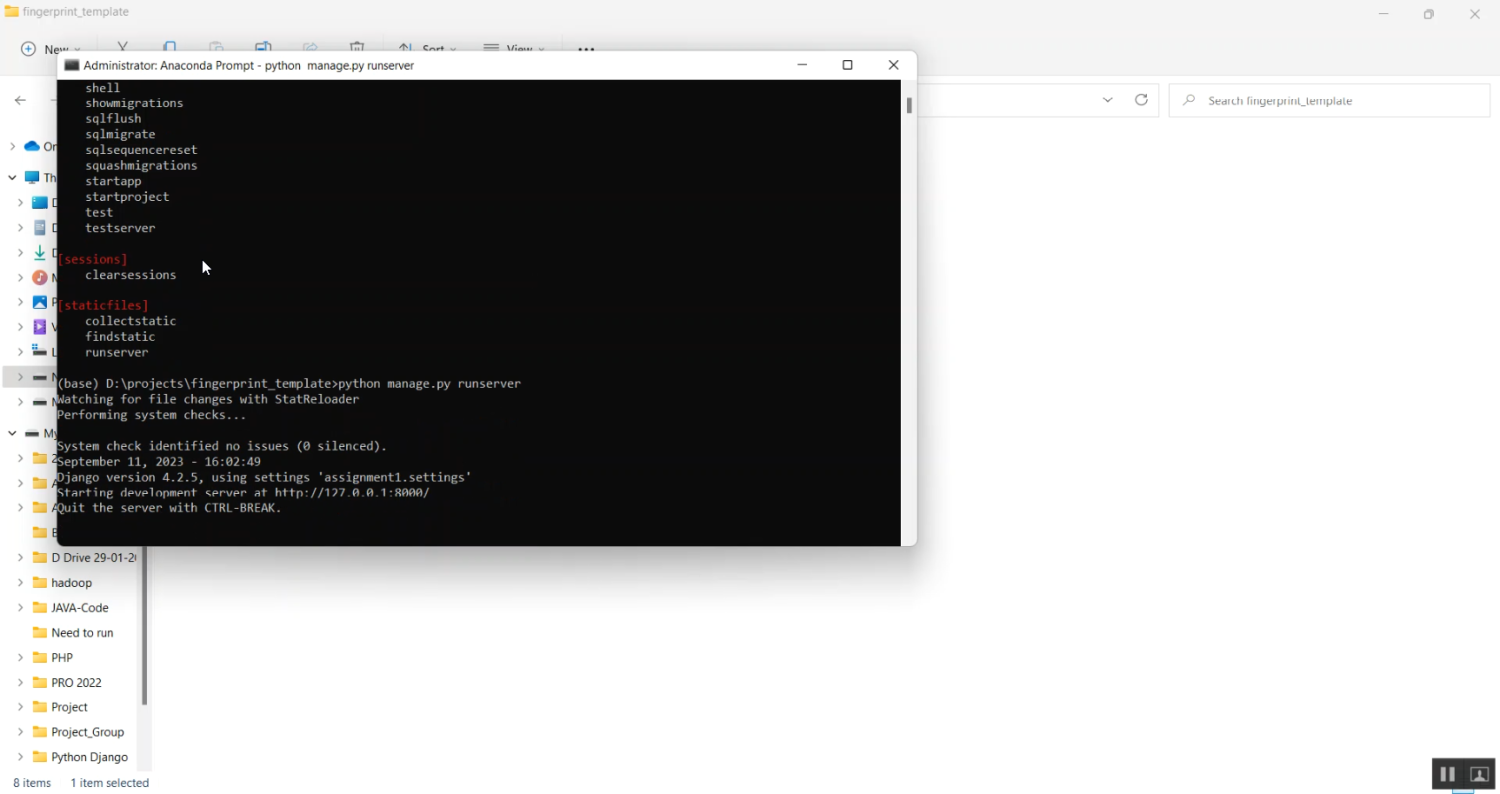Viewport: 1500px width, 794px height.
Task: Expand the Python Django folder chevron
Action: [x=20, y=757]
